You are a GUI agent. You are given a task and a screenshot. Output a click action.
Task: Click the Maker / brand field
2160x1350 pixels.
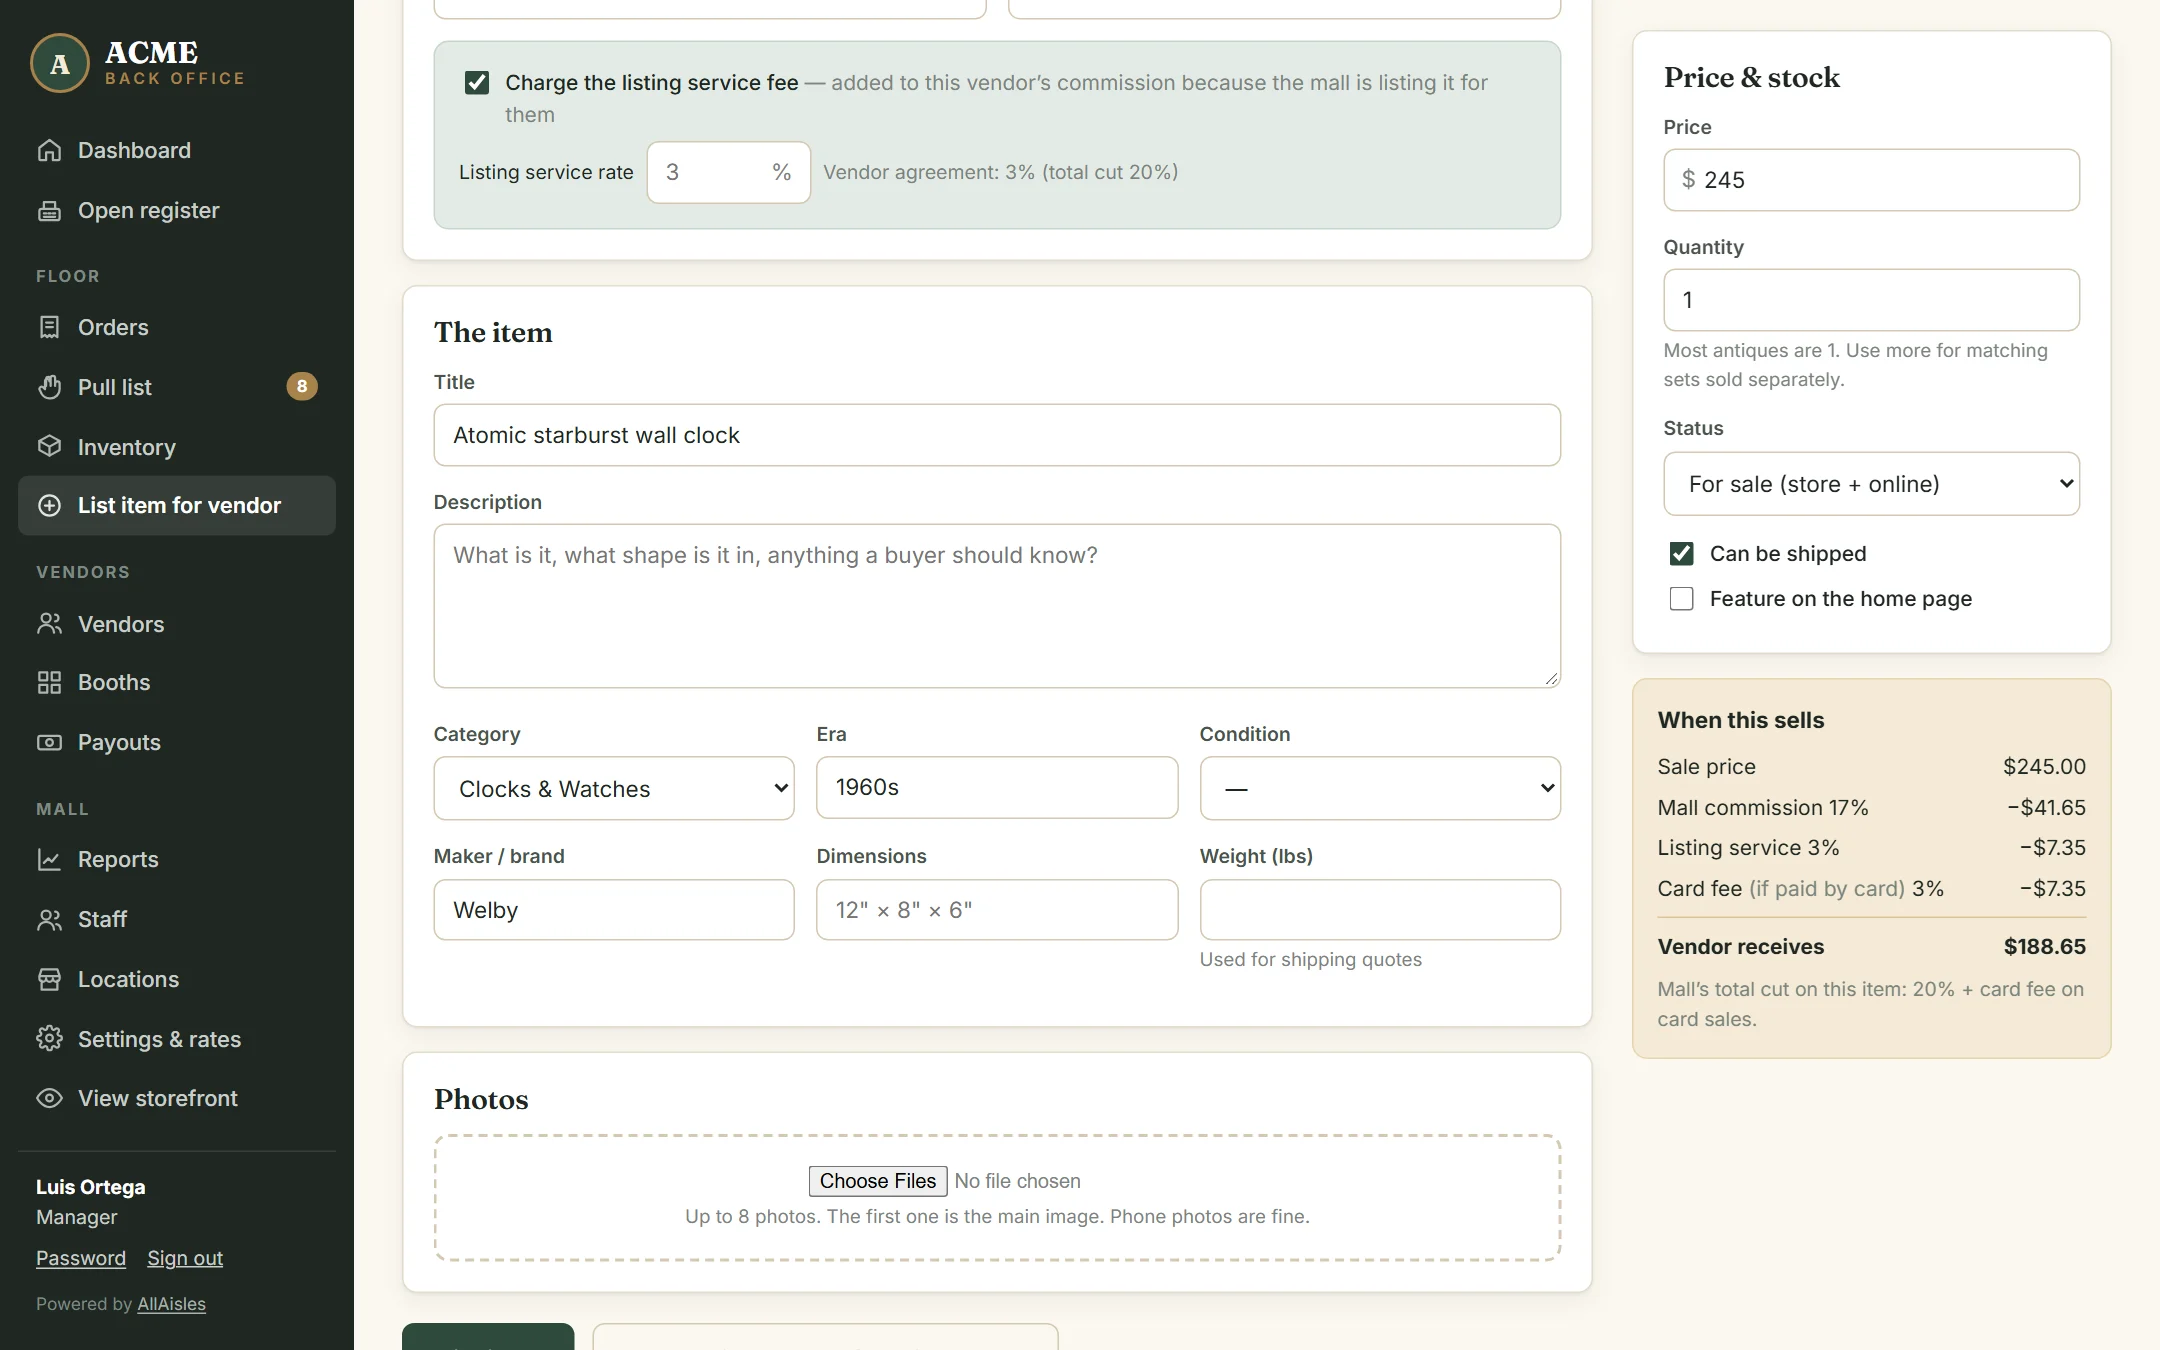click(x=614, y=910)
